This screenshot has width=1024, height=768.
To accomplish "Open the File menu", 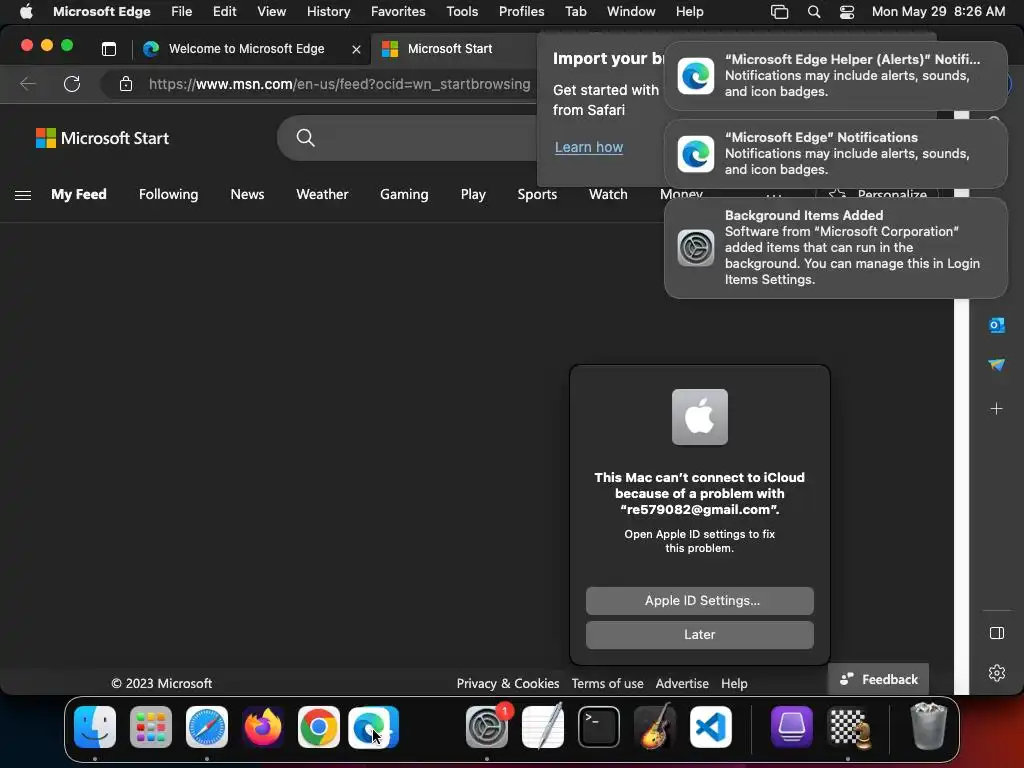I will click(182, 11).
